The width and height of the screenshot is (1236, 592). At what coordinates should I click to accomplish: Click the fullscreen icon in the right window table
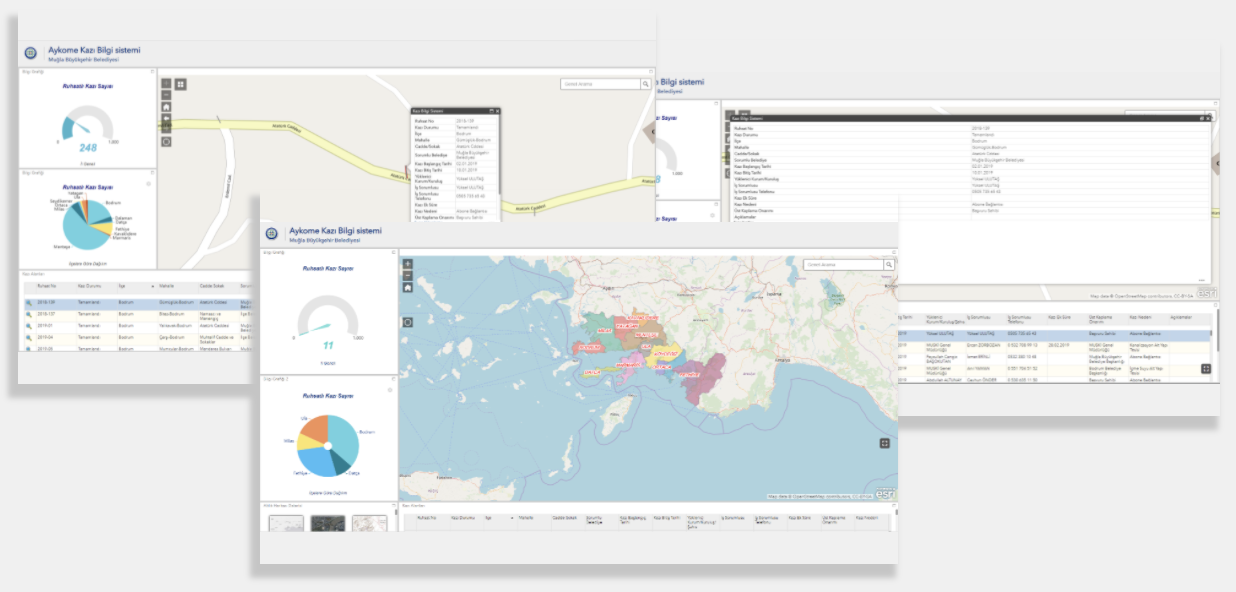tap(1207, 368)
